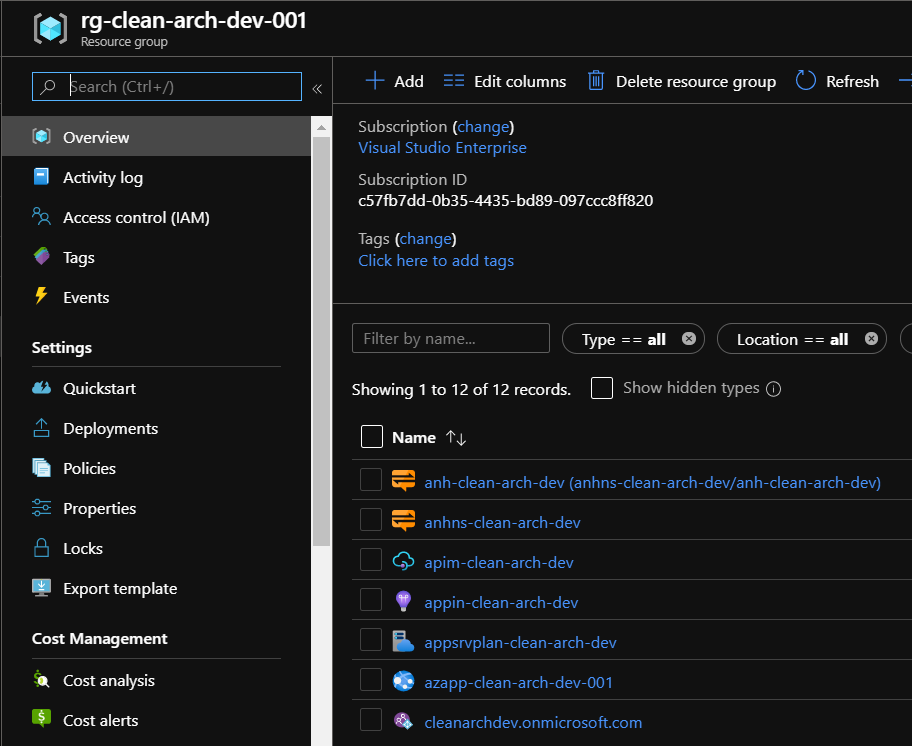Click the sidebar scrollbar up arrow

tap(321, 127)
